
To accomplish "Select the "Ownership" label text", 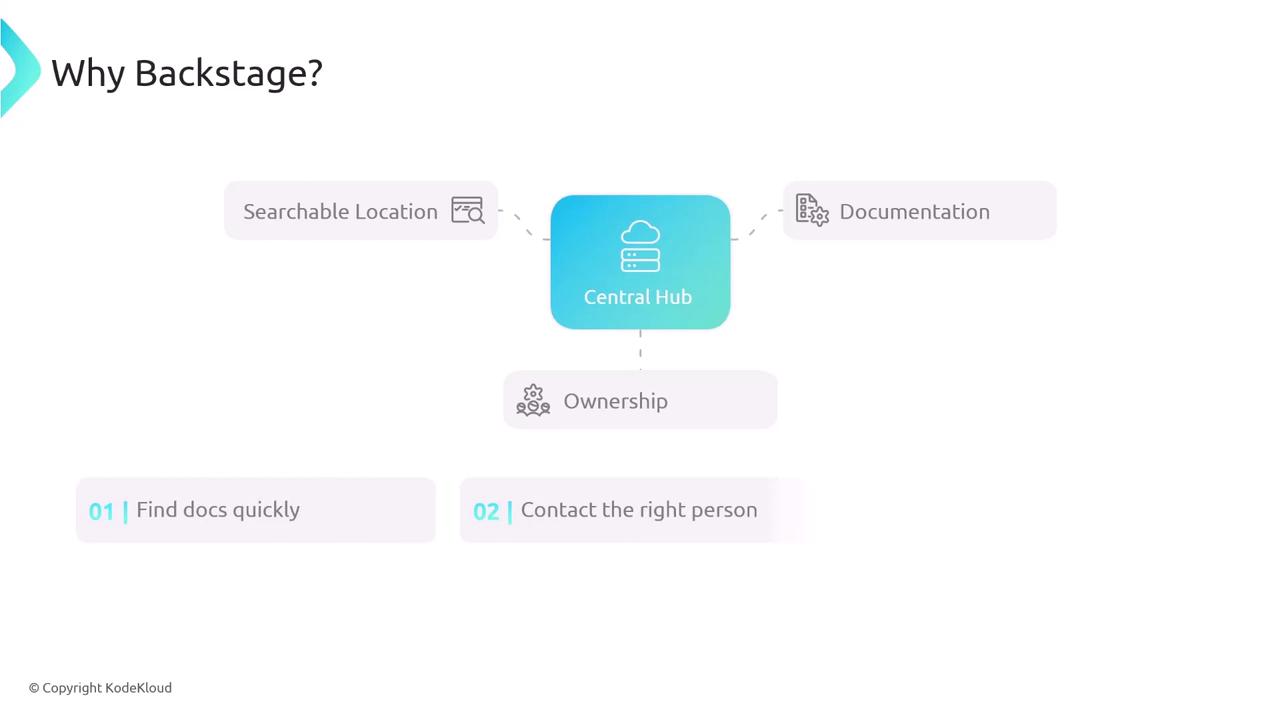I will [615, 401].
